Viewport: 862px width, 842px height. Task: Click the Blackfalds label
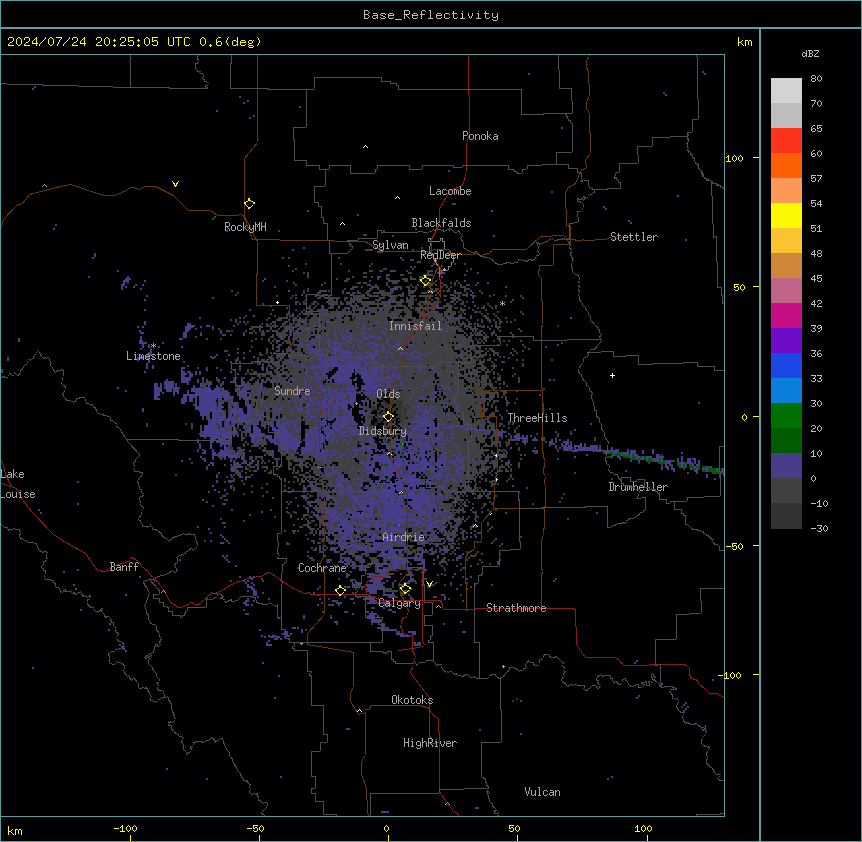click(x=441, y=223)
